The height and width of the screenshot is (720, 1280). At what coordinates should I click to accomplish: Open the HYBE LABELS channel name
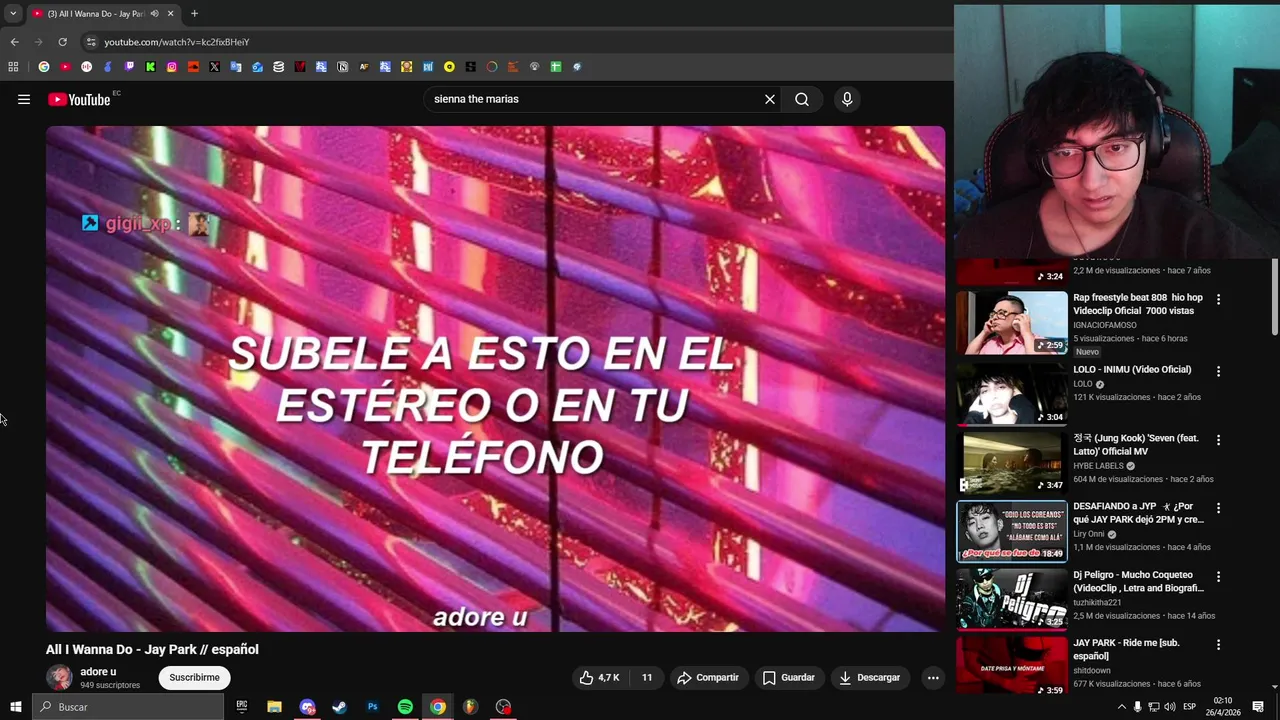point(1098,466)
